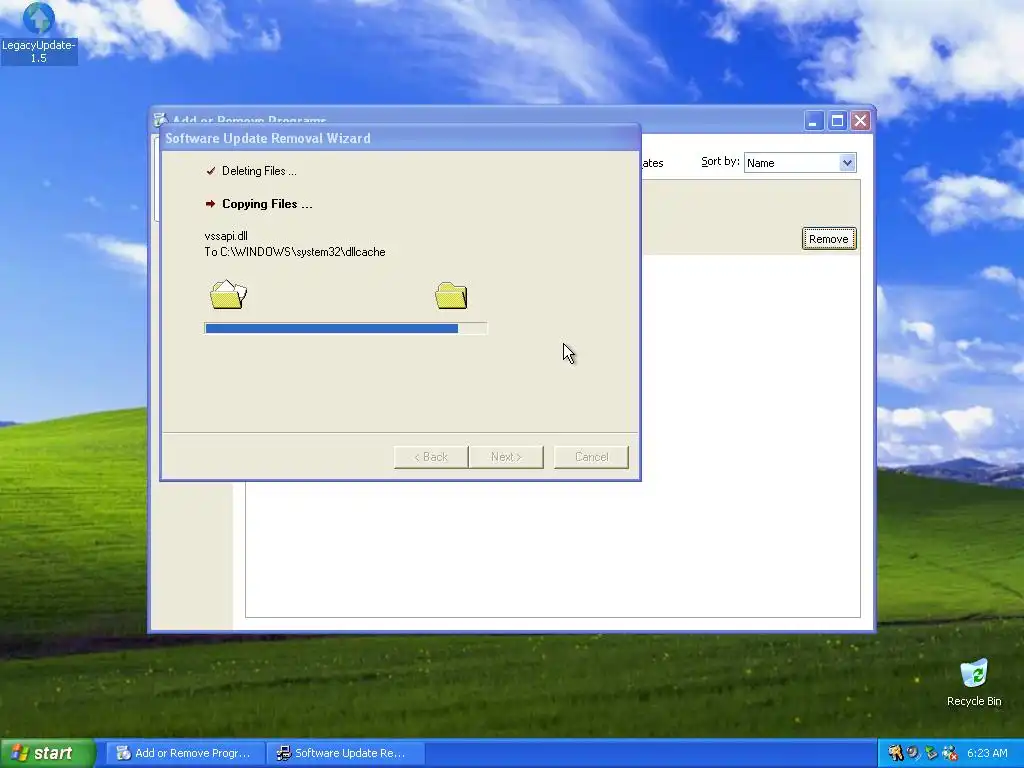Click the checkmark beside Deleting Files
1024x768 pixels.
(210, 171)
